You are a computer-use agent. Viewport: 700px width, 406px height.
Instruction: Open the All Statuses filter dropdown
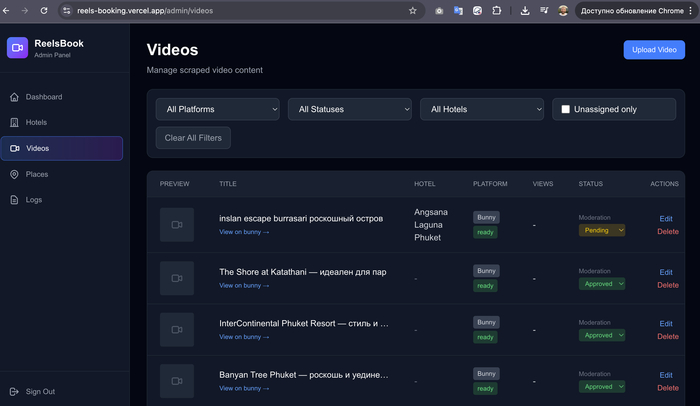(x=350, y=109)
